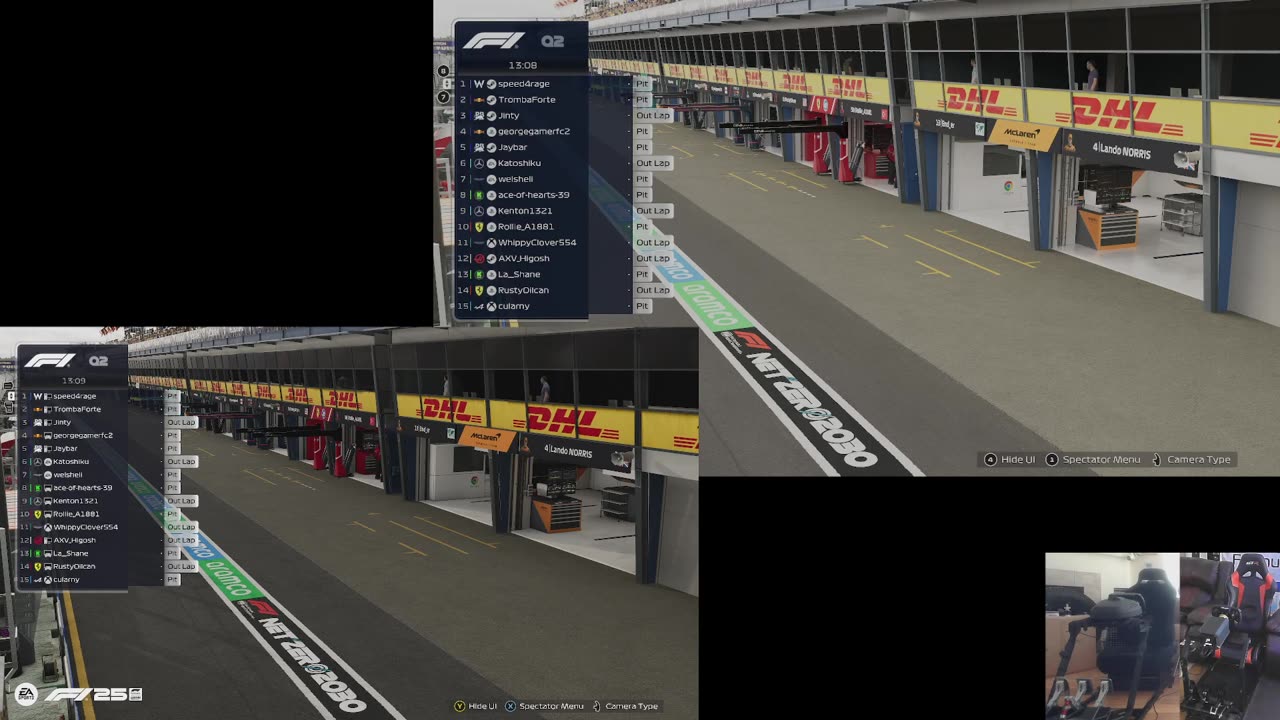The image size is (1280, 720).
Task: Click stick glyph beside upper Camera Type
Action: click(x=1157, y=459)
